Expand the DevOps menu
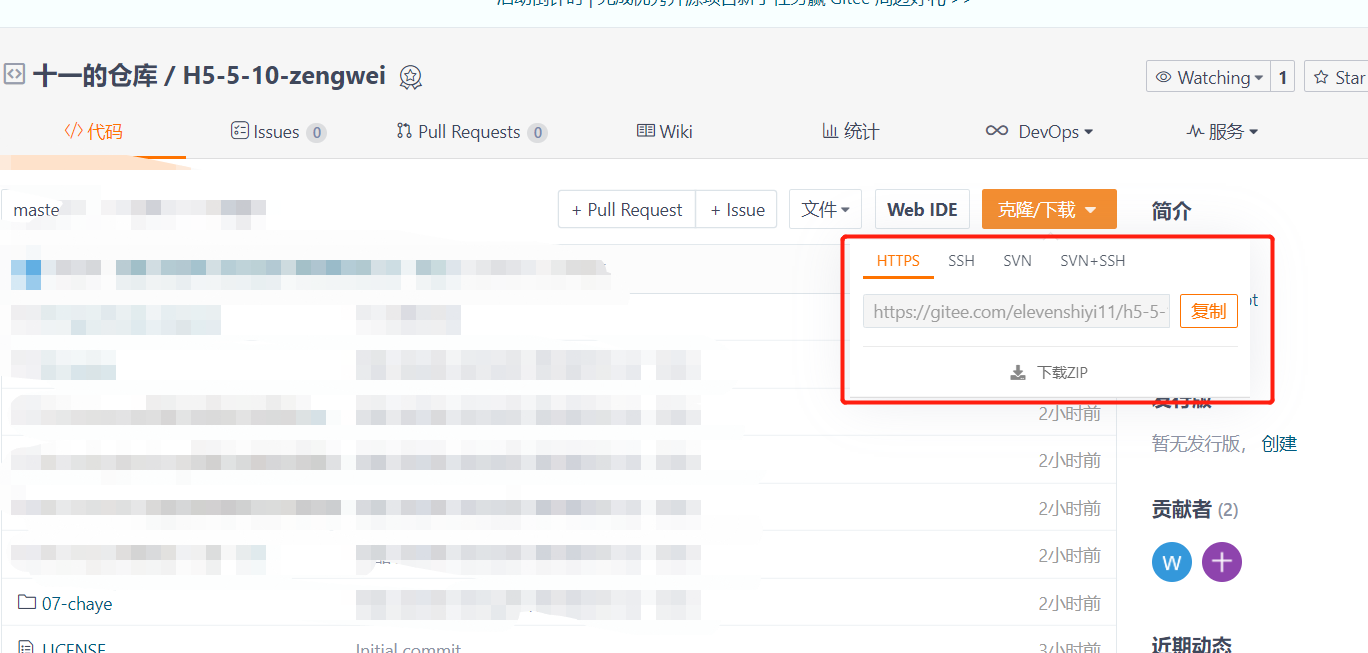1368x653 pixels. pyautogui.click(x=1039, y=131)
